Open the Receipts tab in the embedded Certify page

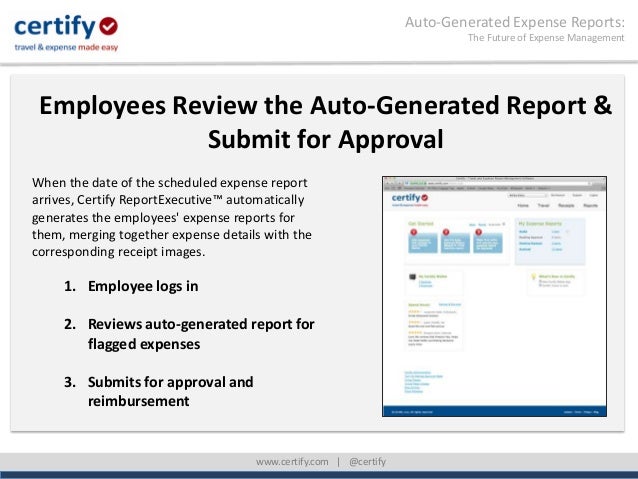(x=566, y=206)
